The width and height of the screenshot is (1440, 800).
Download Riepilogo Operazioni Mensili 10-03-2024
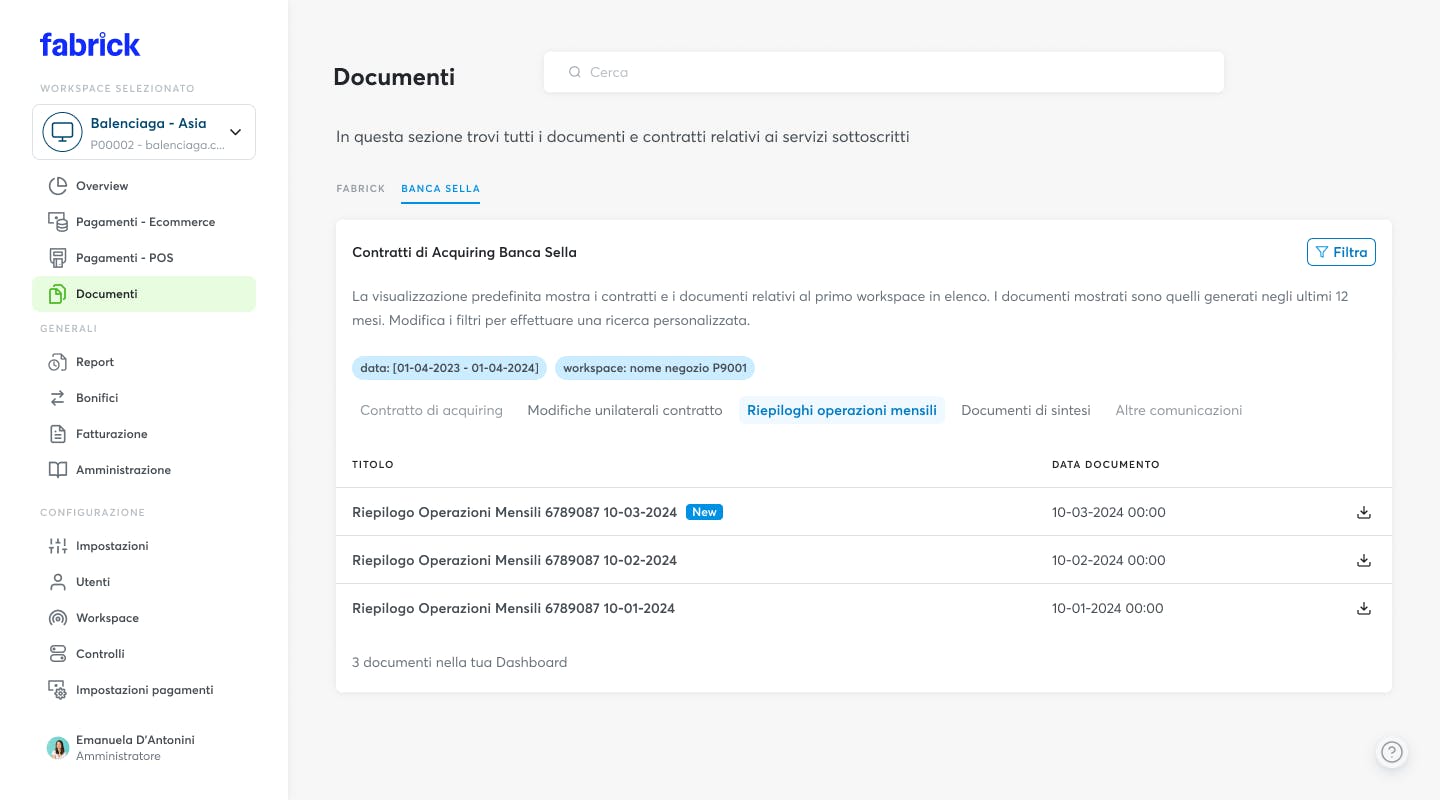(x=1363, y=512)
